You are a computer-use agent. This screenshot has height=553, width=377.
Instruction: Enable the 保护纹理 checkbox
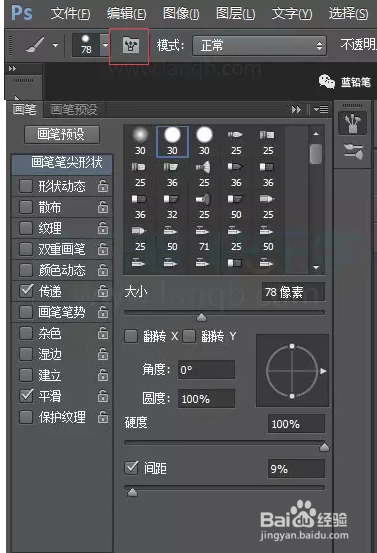tap(26, 417)
